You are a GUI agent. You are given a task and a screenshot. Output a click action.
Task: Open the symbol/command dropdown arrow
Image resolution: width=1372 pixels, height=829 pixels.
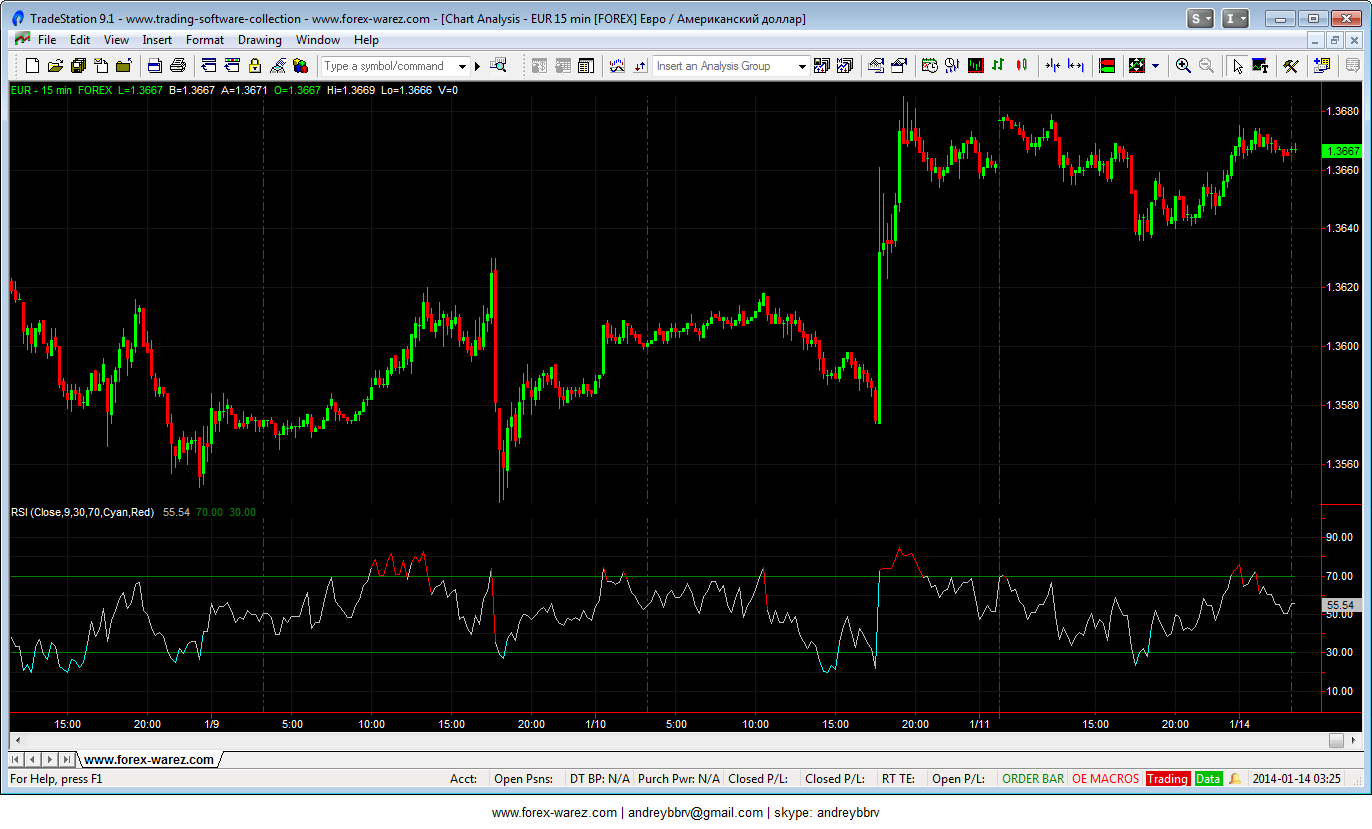[462, 66]
